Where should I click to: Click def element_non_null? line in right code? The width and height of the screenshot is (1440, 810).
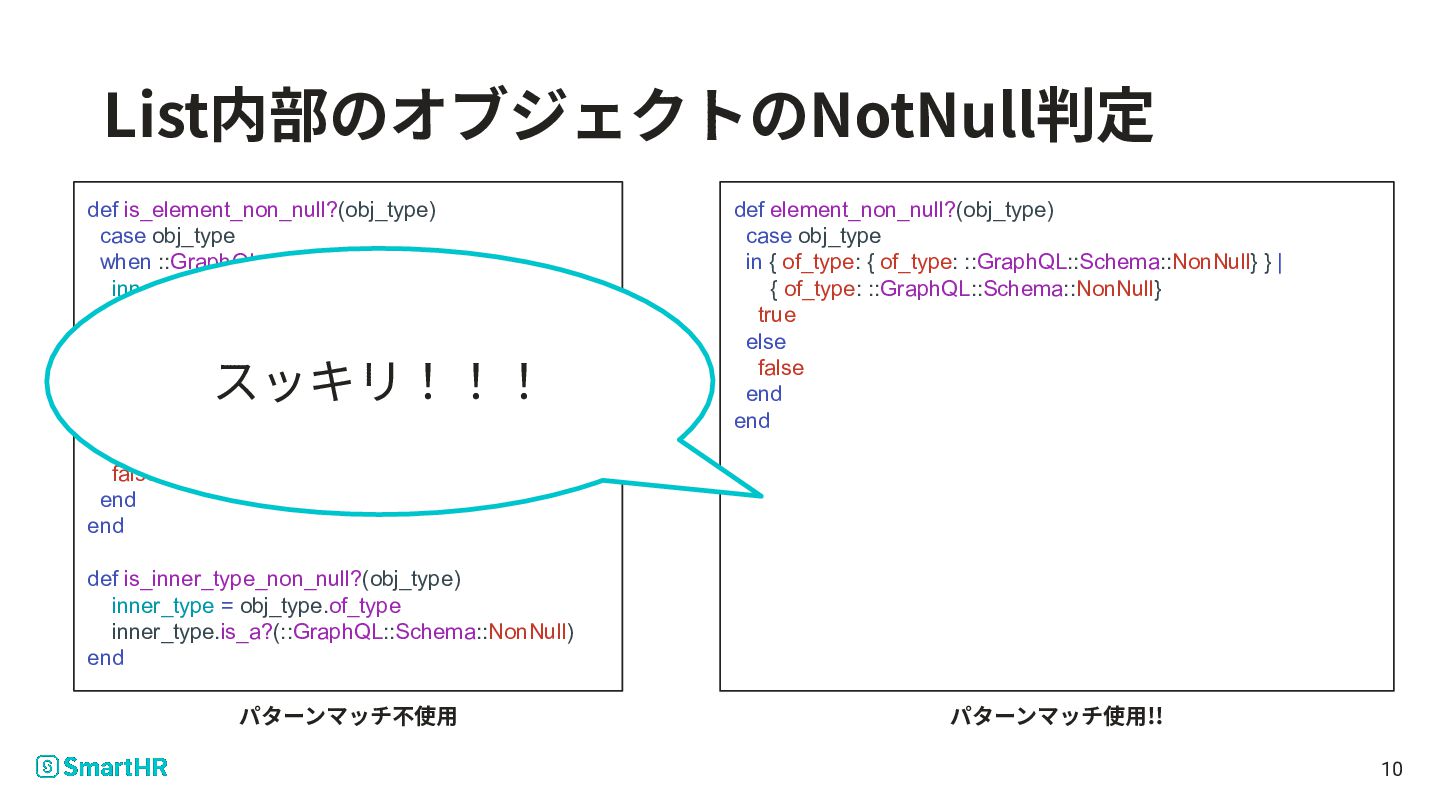coord(894,210)
